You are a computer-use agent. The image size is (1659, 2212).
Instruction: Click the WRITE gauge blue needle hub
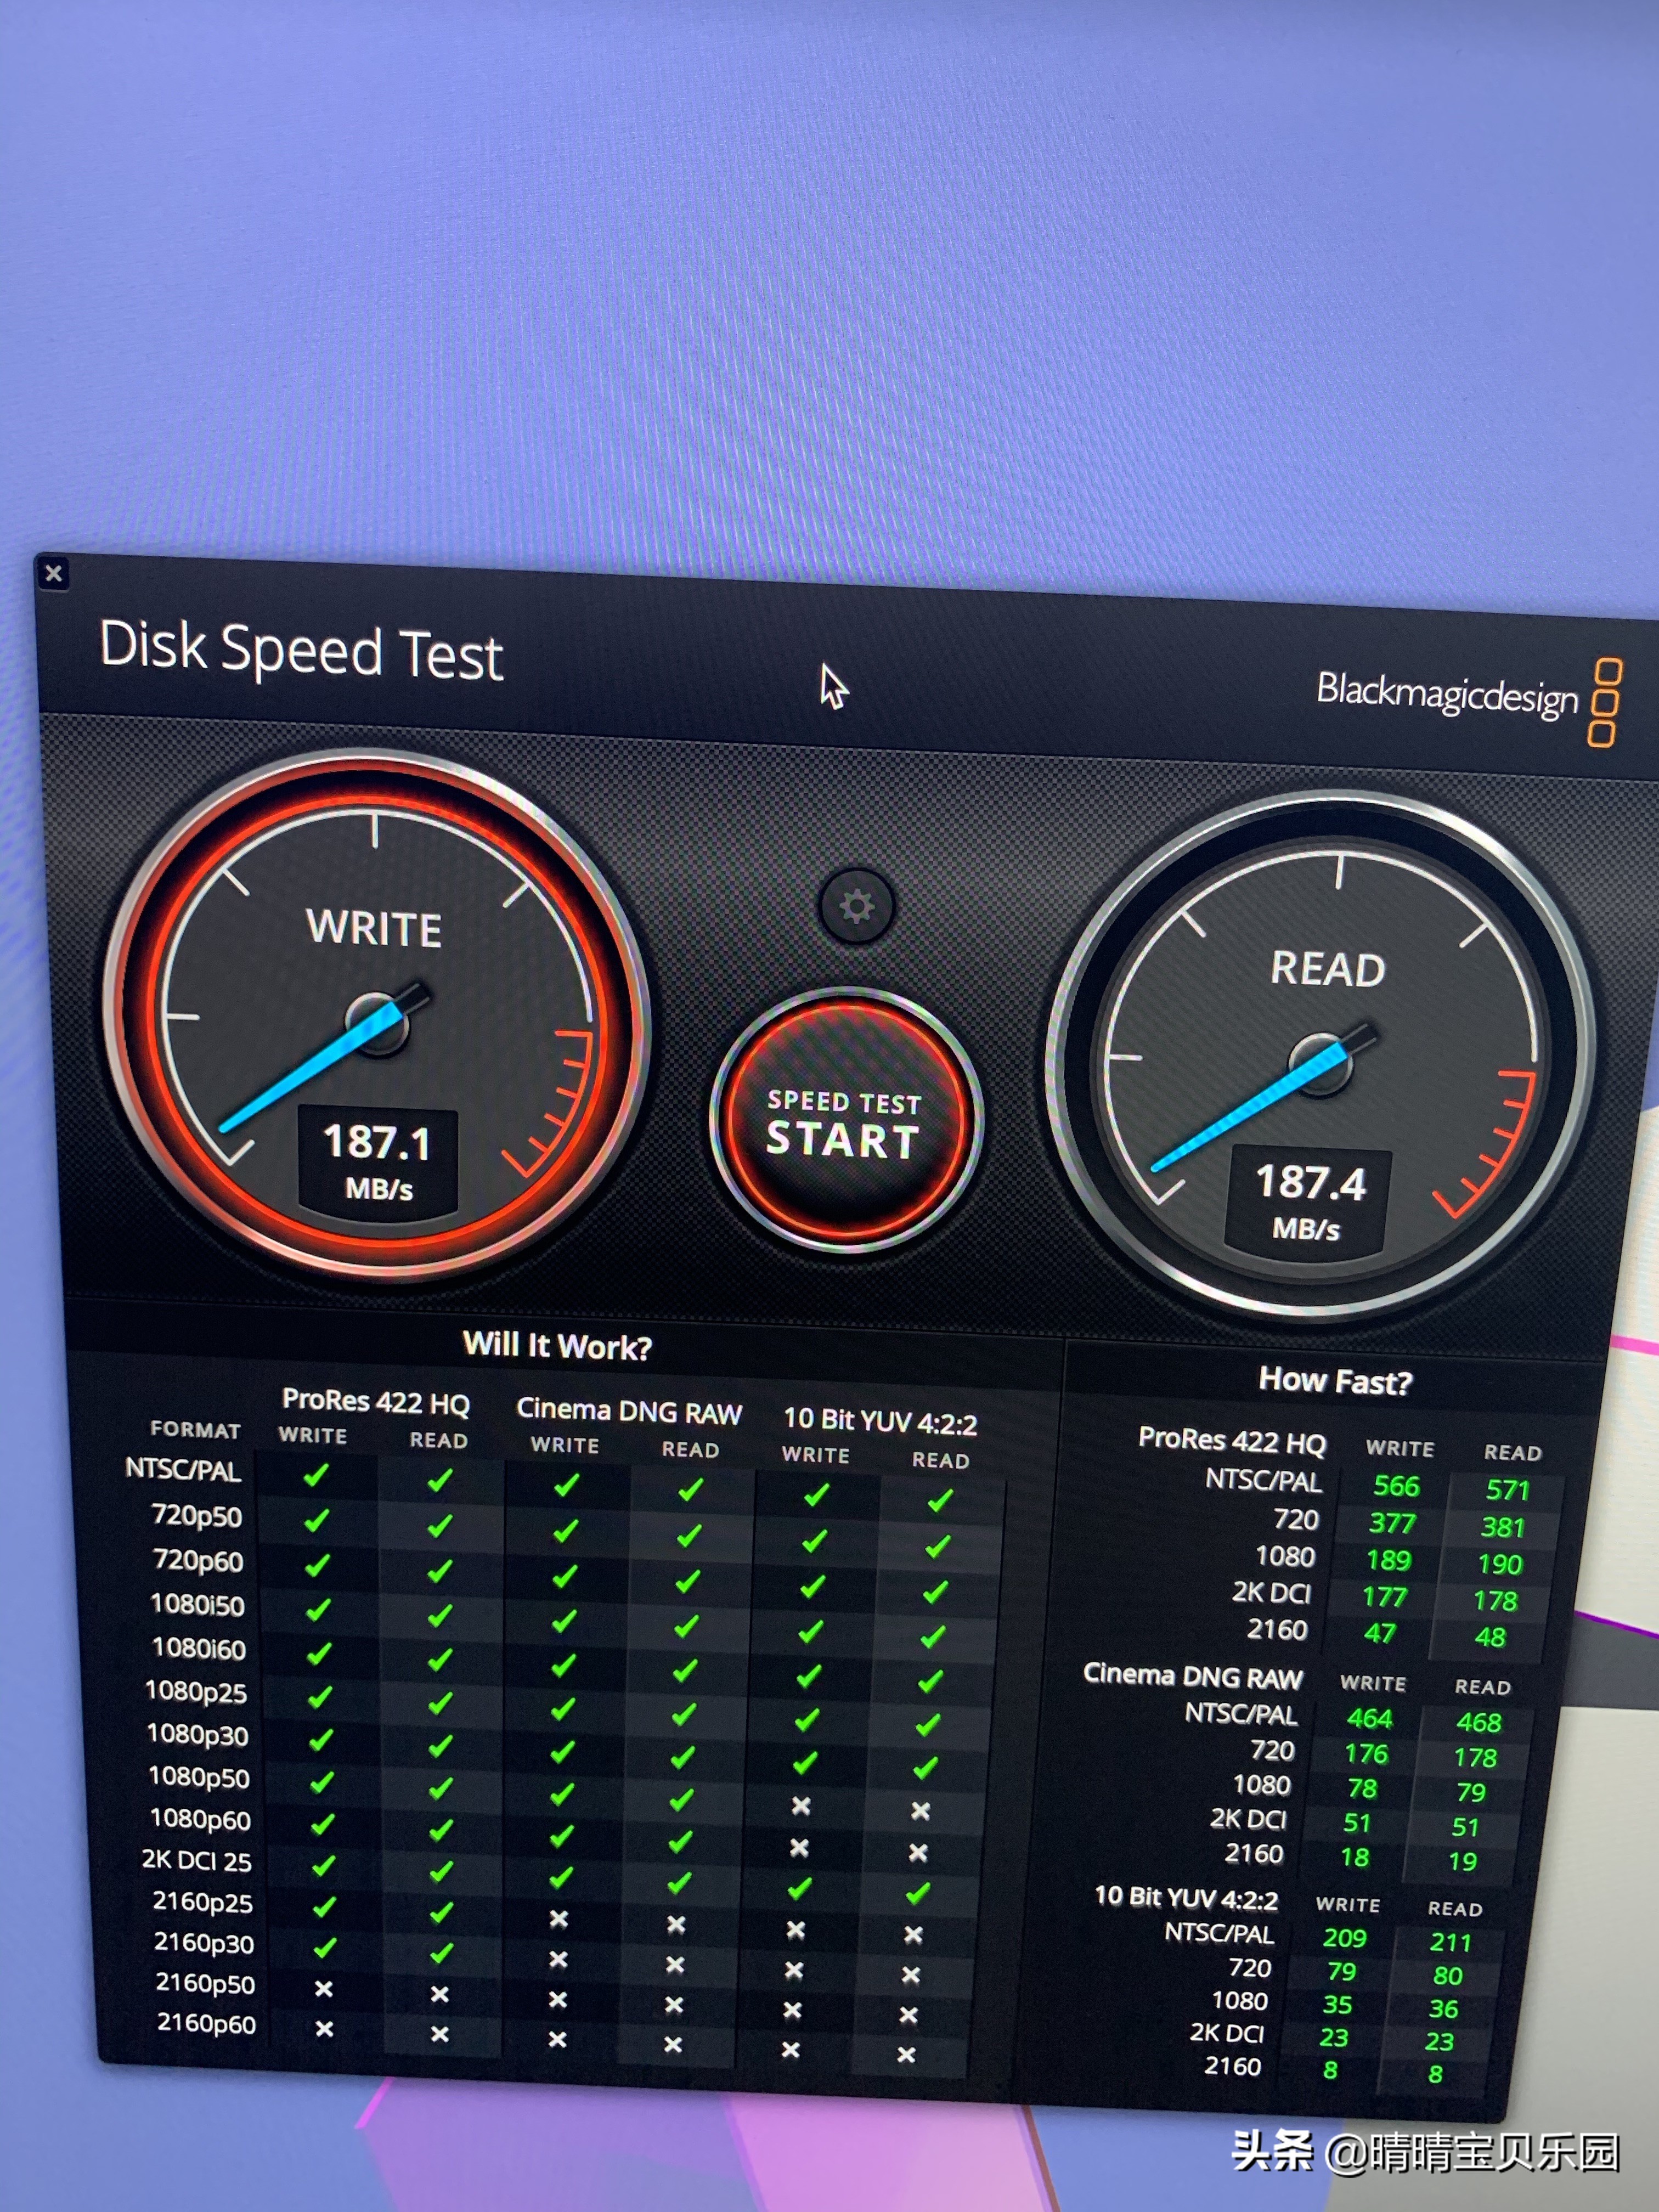pos(377,1023)
